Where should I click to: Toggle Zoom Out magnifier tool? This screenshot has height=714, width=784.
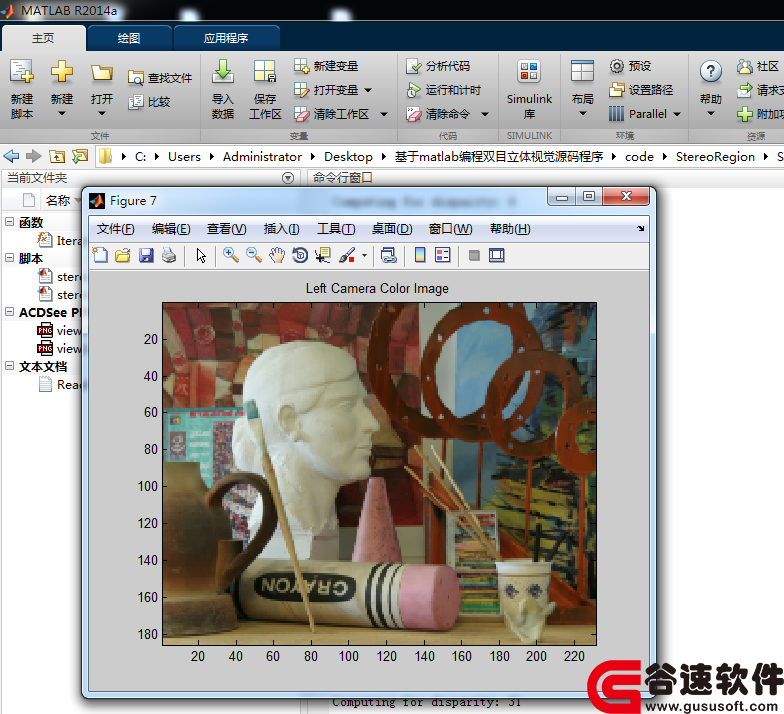(254, 256)
